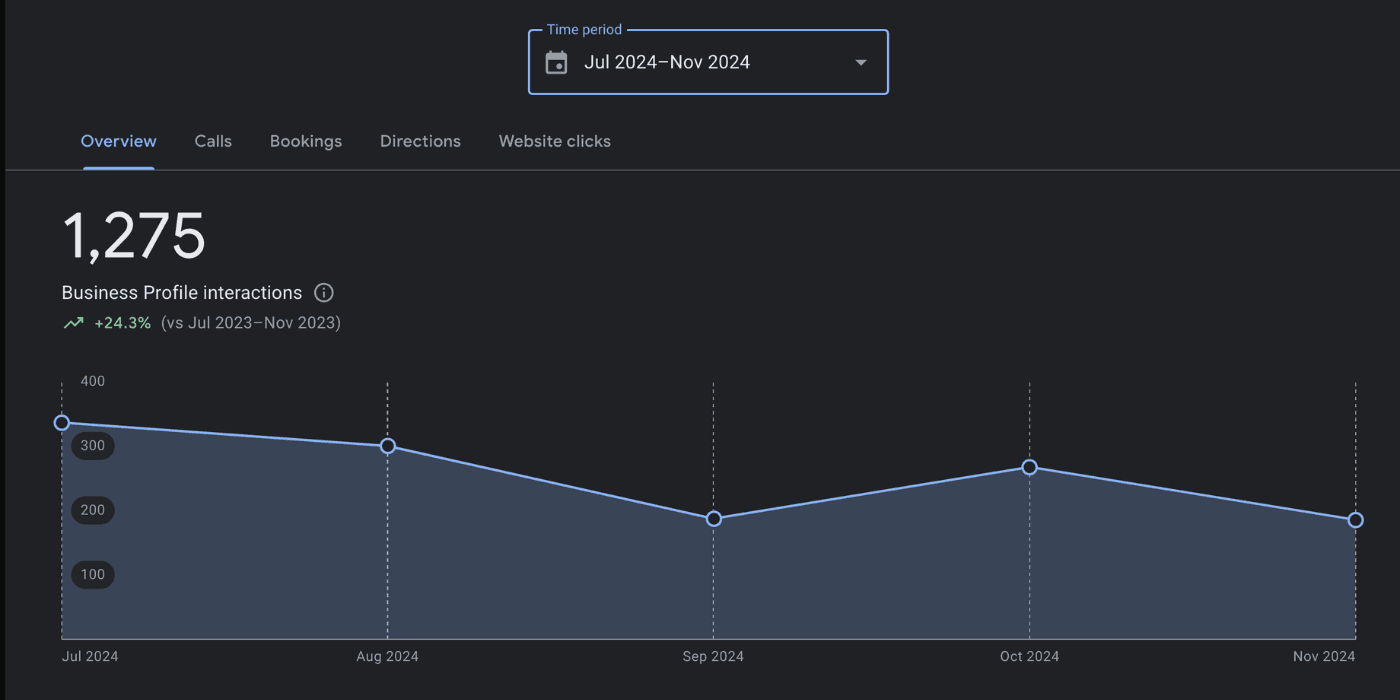This screenshot has height=700, width=1400.
Task: Click the vs Jul 2023–Nov 2023 comparison text
Action: (250, 322)
